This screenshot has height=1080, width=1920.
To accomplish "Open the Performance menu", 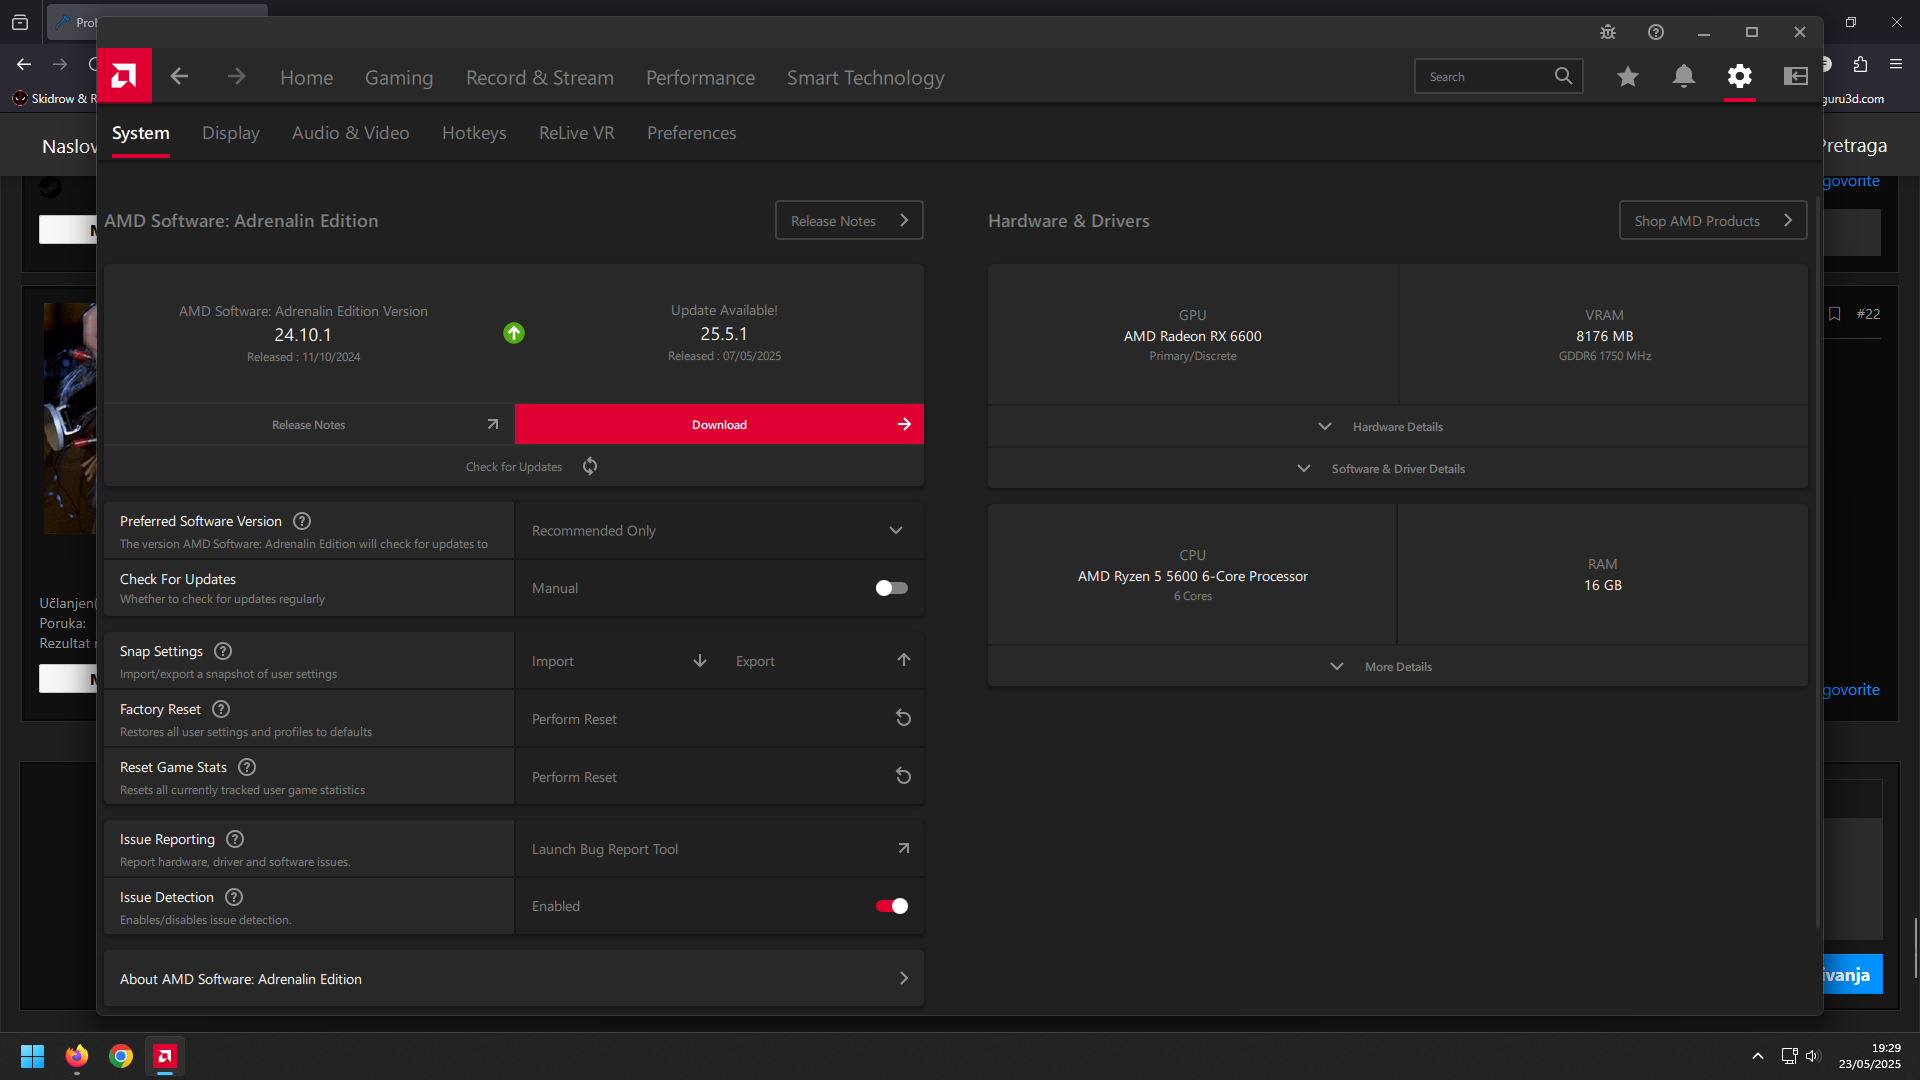I will tap(700, 77).
